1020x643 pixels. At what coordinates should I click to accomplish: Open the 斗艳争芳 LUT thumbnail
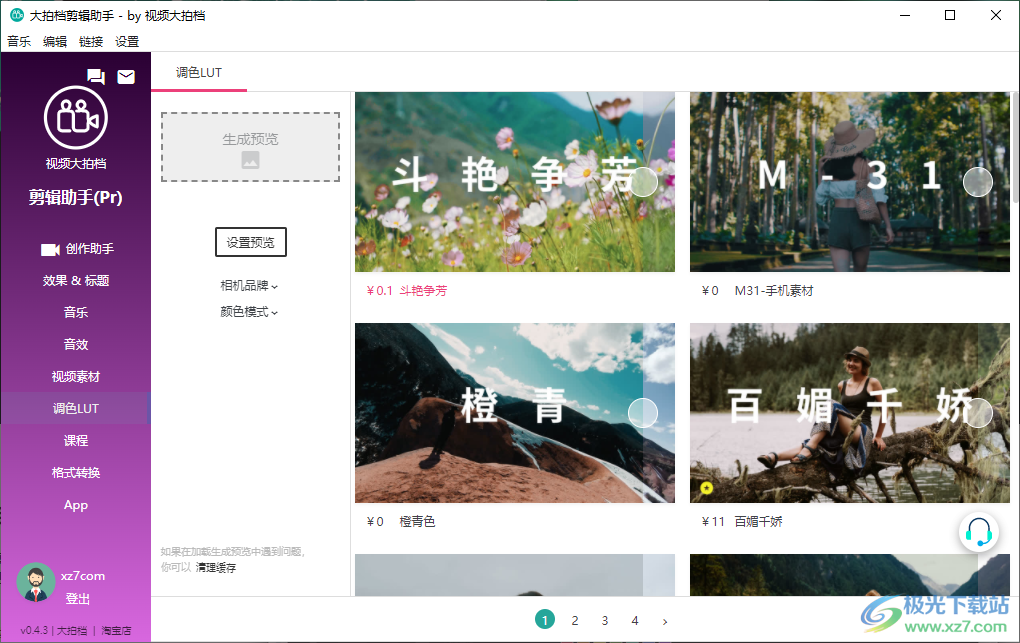click(x=515, y=182)
